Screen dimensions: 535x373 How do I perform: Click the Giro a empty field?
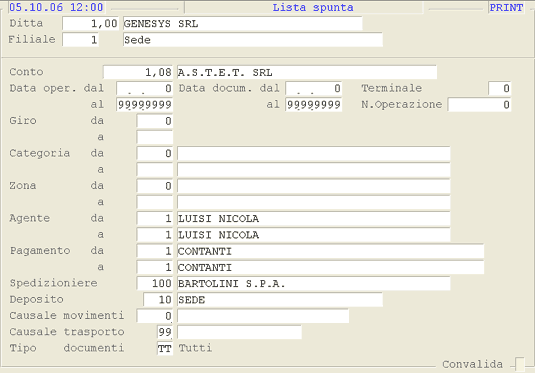click(x=155, y=137)
